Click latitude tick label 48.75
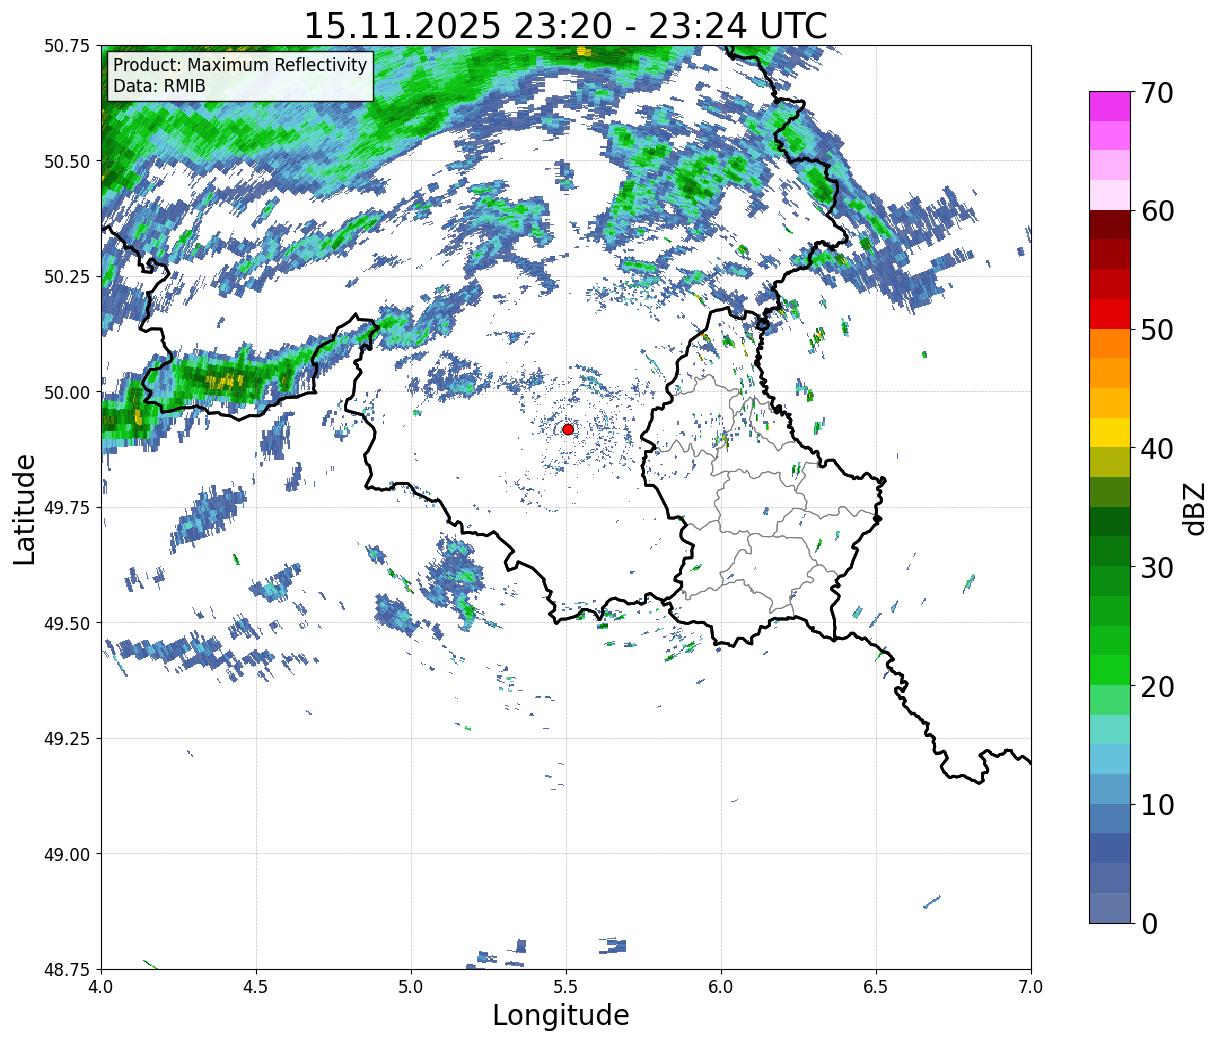This screenshot has height=1040, width=1219. [x=67, y=969]
